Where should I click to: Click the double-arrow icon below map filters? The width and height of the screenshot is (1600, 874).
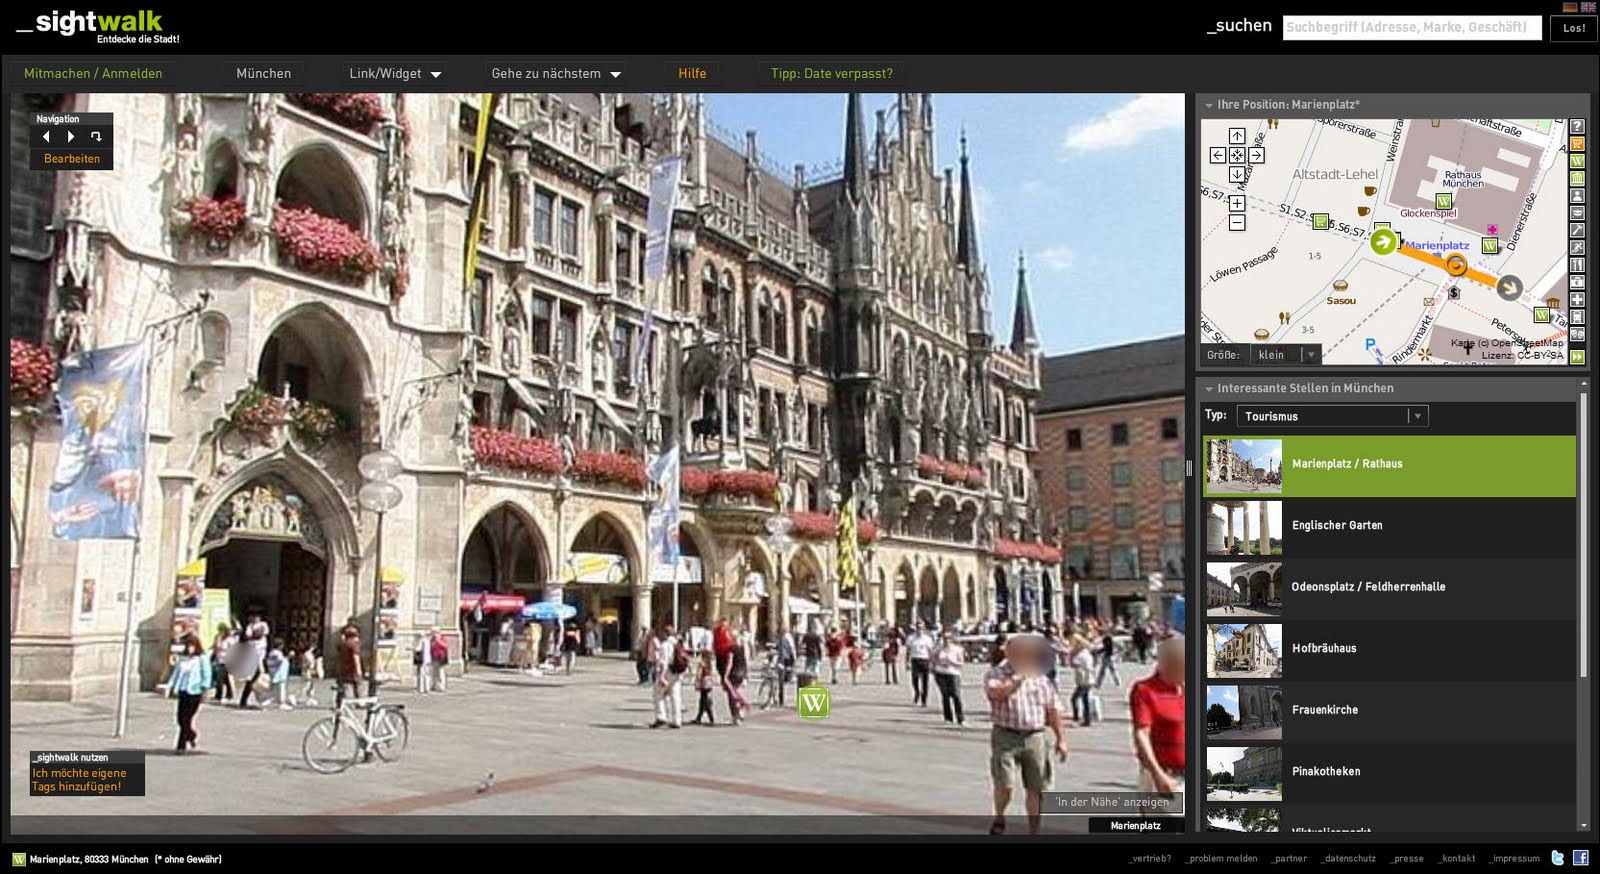1577,357
